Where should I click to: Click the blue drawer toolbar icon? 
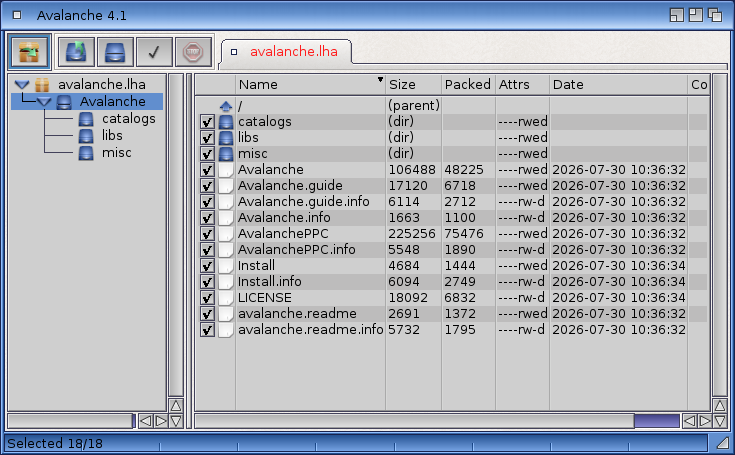pyautogui.click(x=115, y=52)
